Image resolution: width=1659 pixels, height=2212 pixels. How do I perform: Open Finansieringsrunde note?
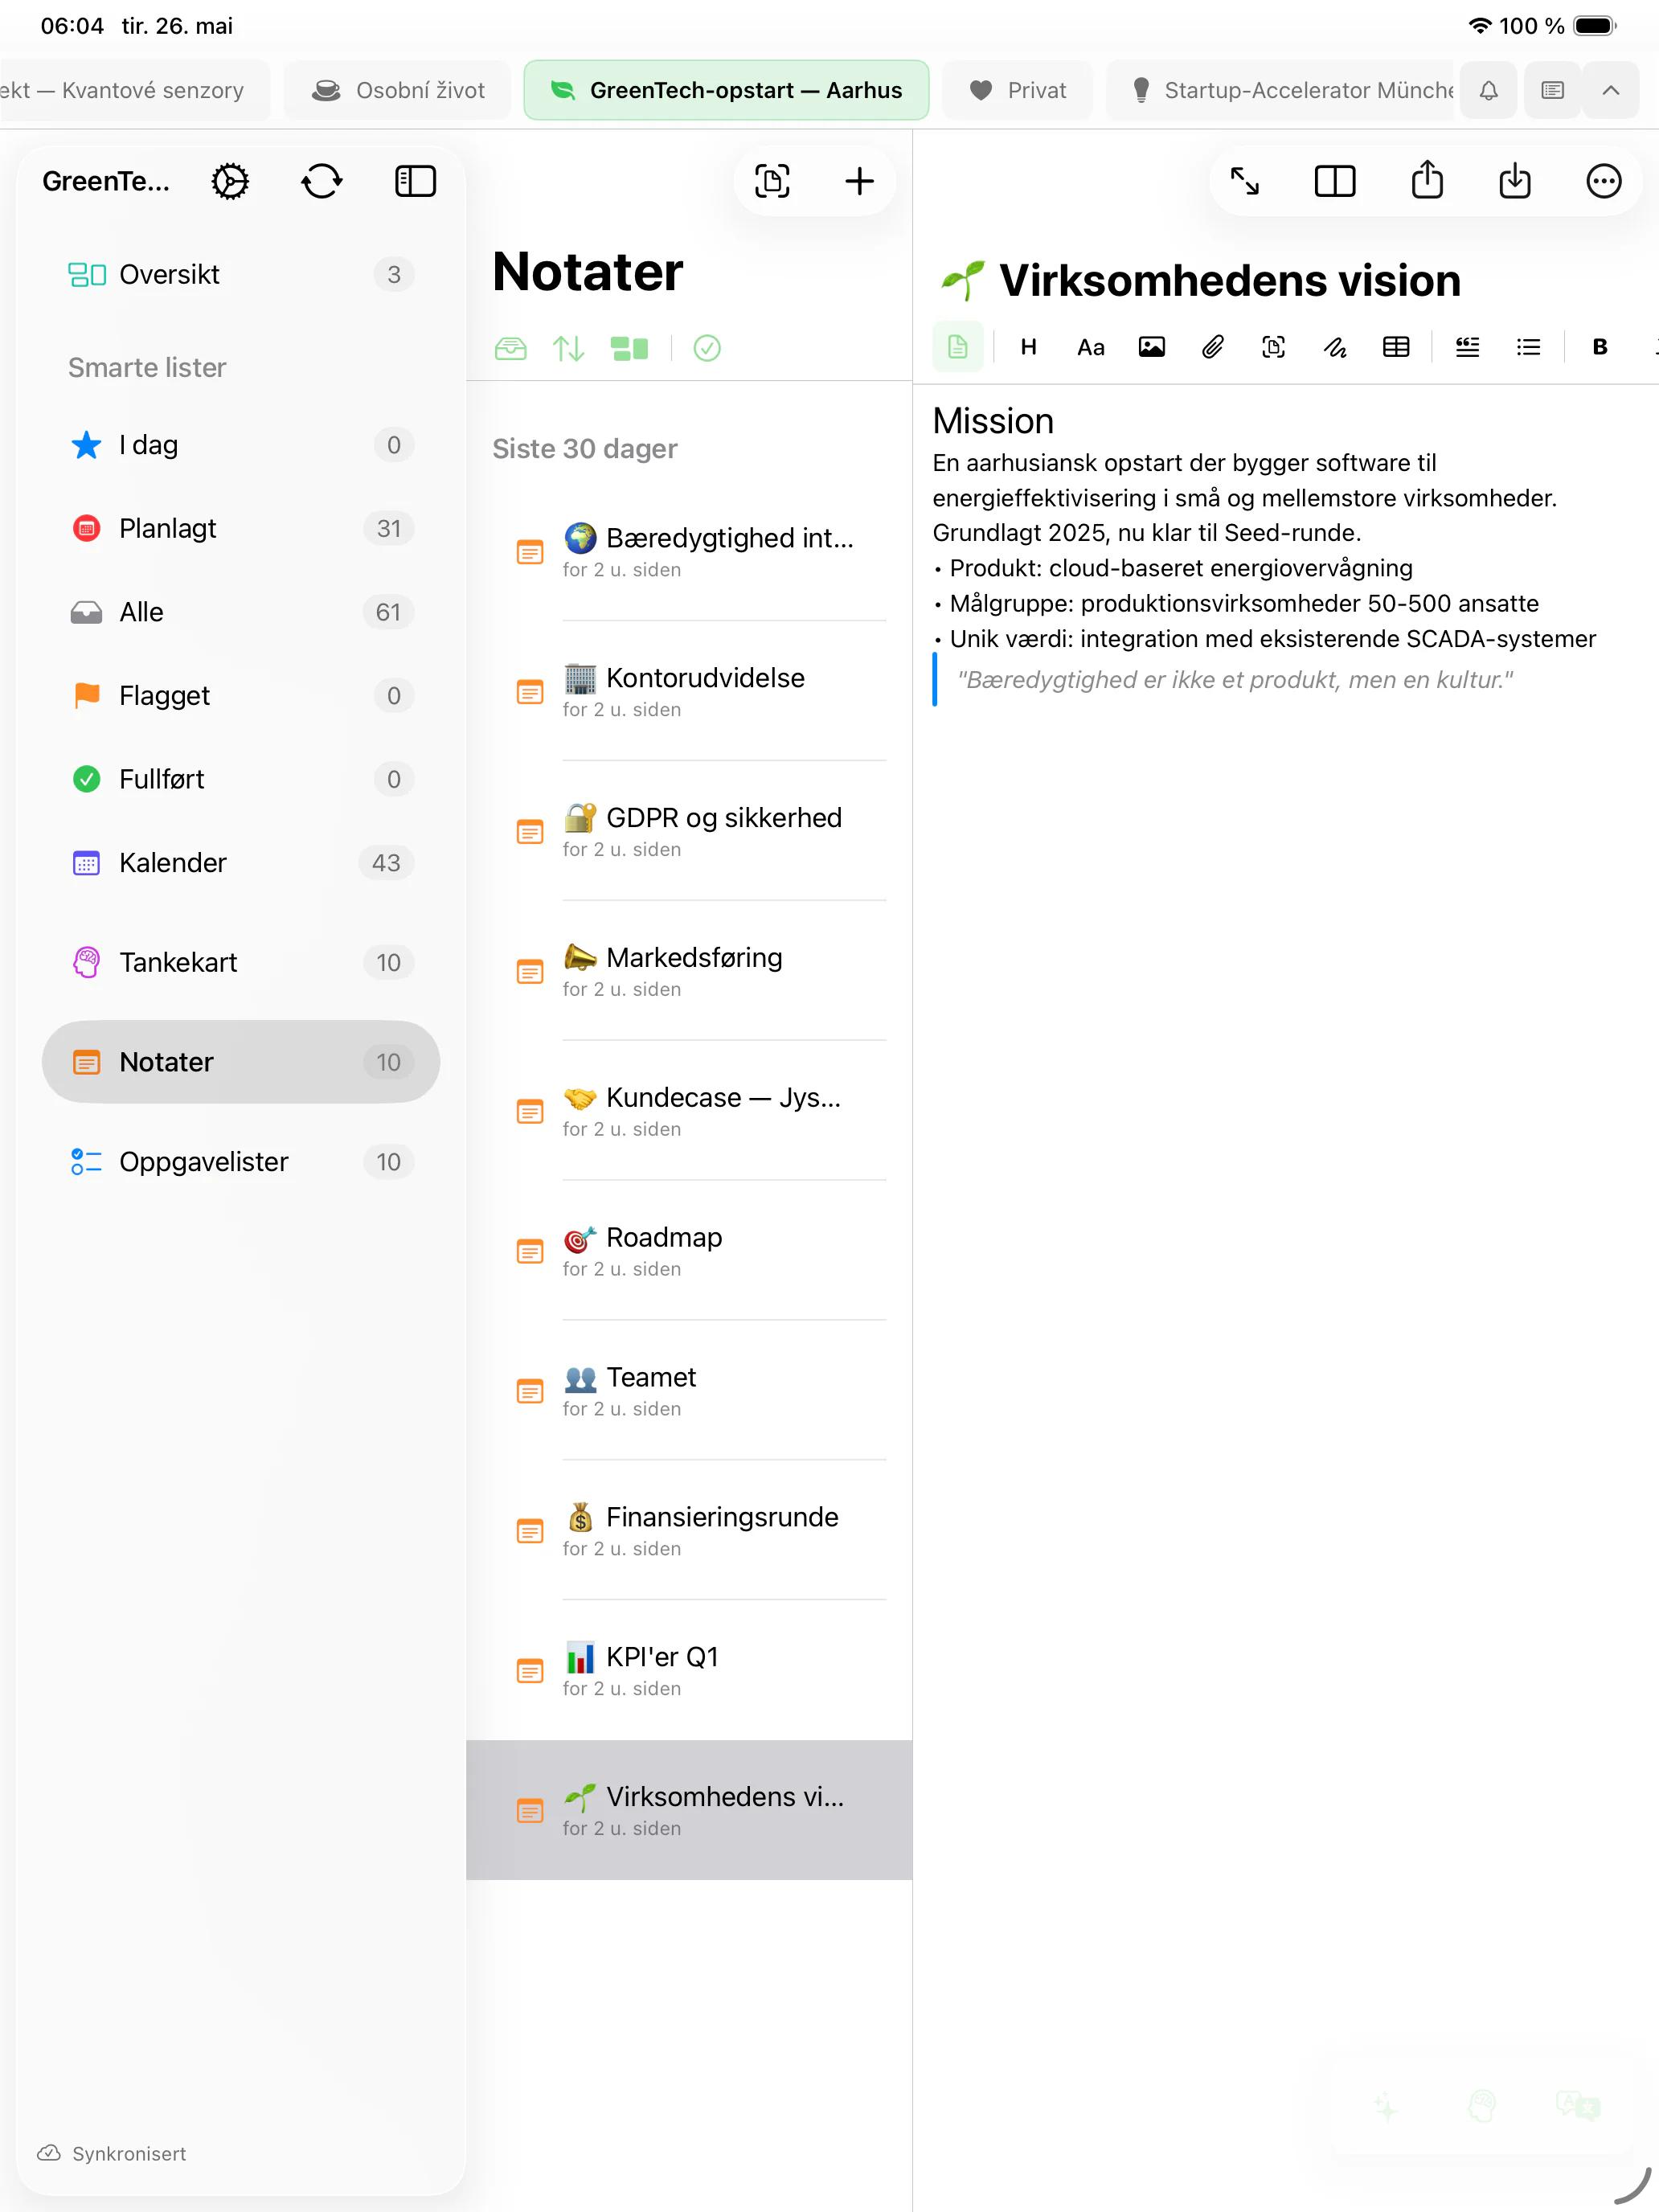click(689, 1531)
